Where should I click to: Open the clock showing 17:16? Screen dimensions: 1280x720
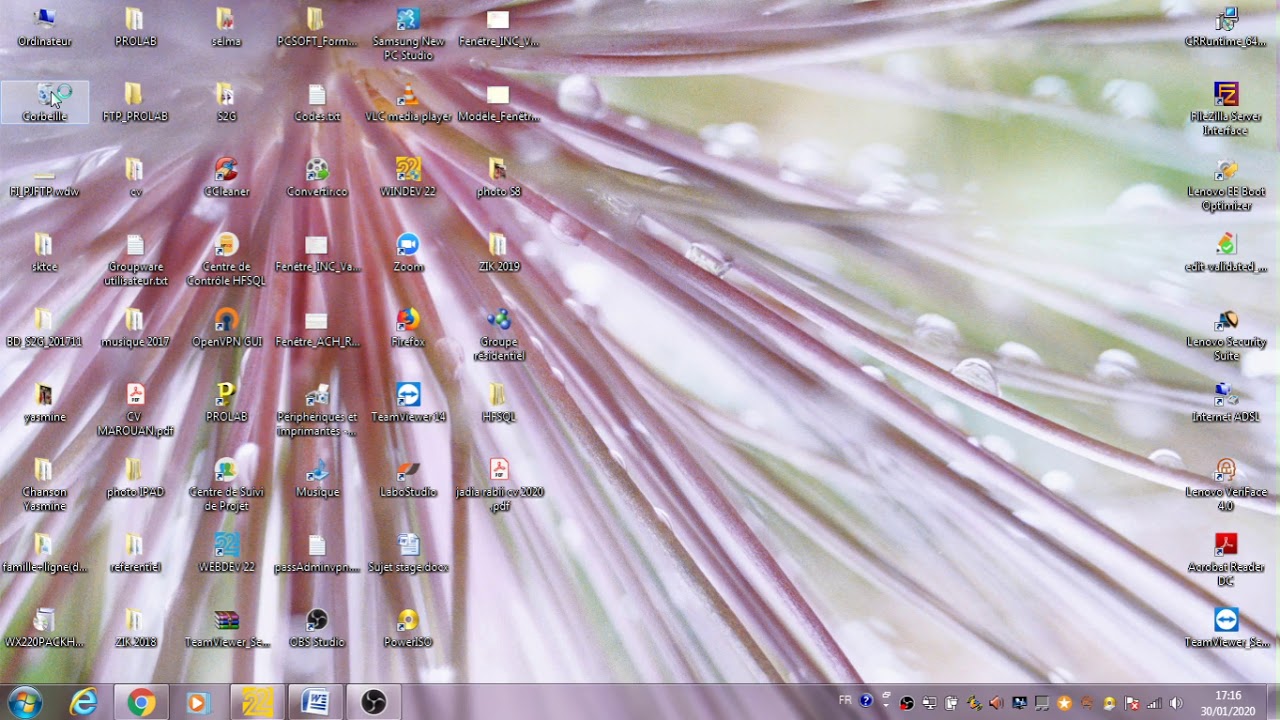coord(1228,703)
